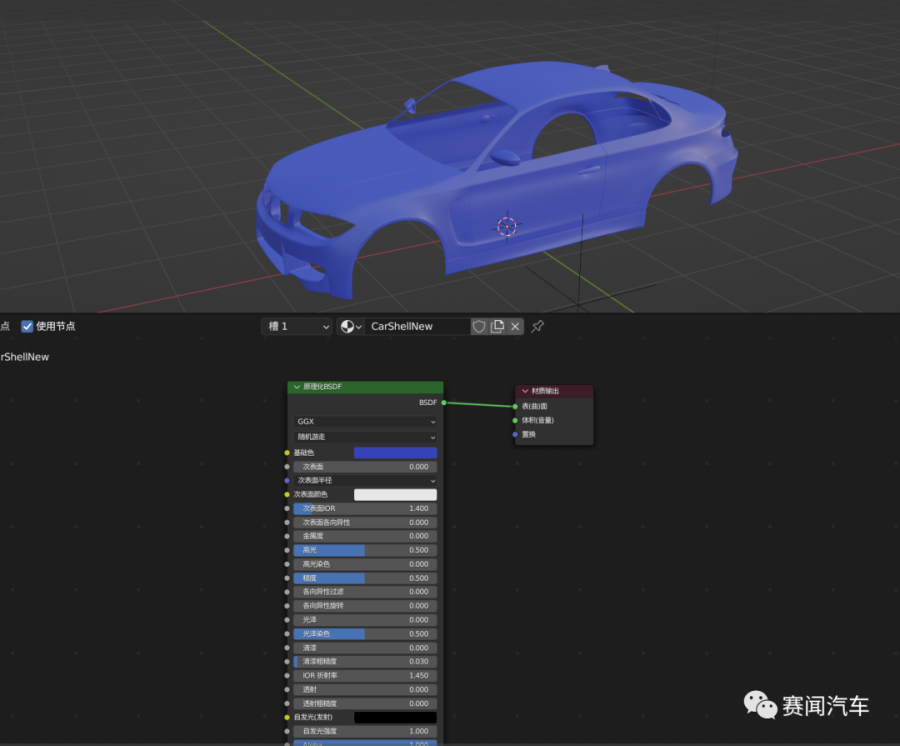
Task: Toggle the 使用节点 checkbox
Action: (x=27, y=326)
